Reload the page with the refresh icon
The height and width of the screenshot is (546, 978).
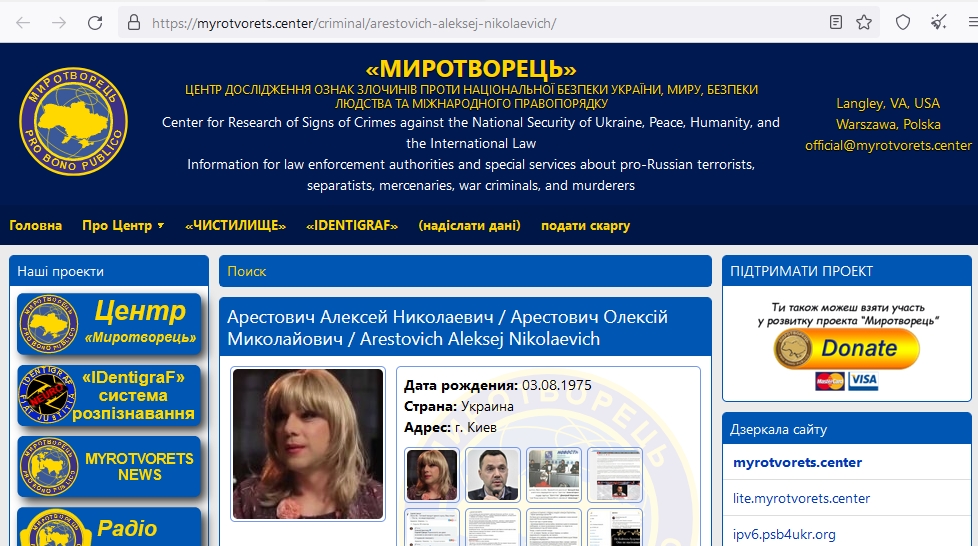click(95, 22)
